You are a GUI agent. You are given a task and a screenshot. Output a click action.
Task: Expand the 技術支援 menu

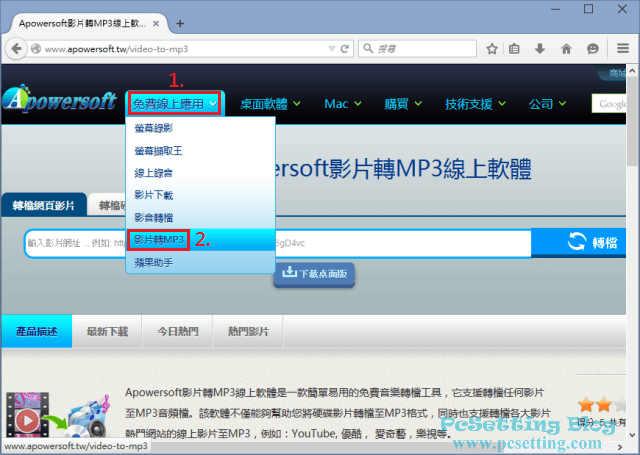point(475,104)
